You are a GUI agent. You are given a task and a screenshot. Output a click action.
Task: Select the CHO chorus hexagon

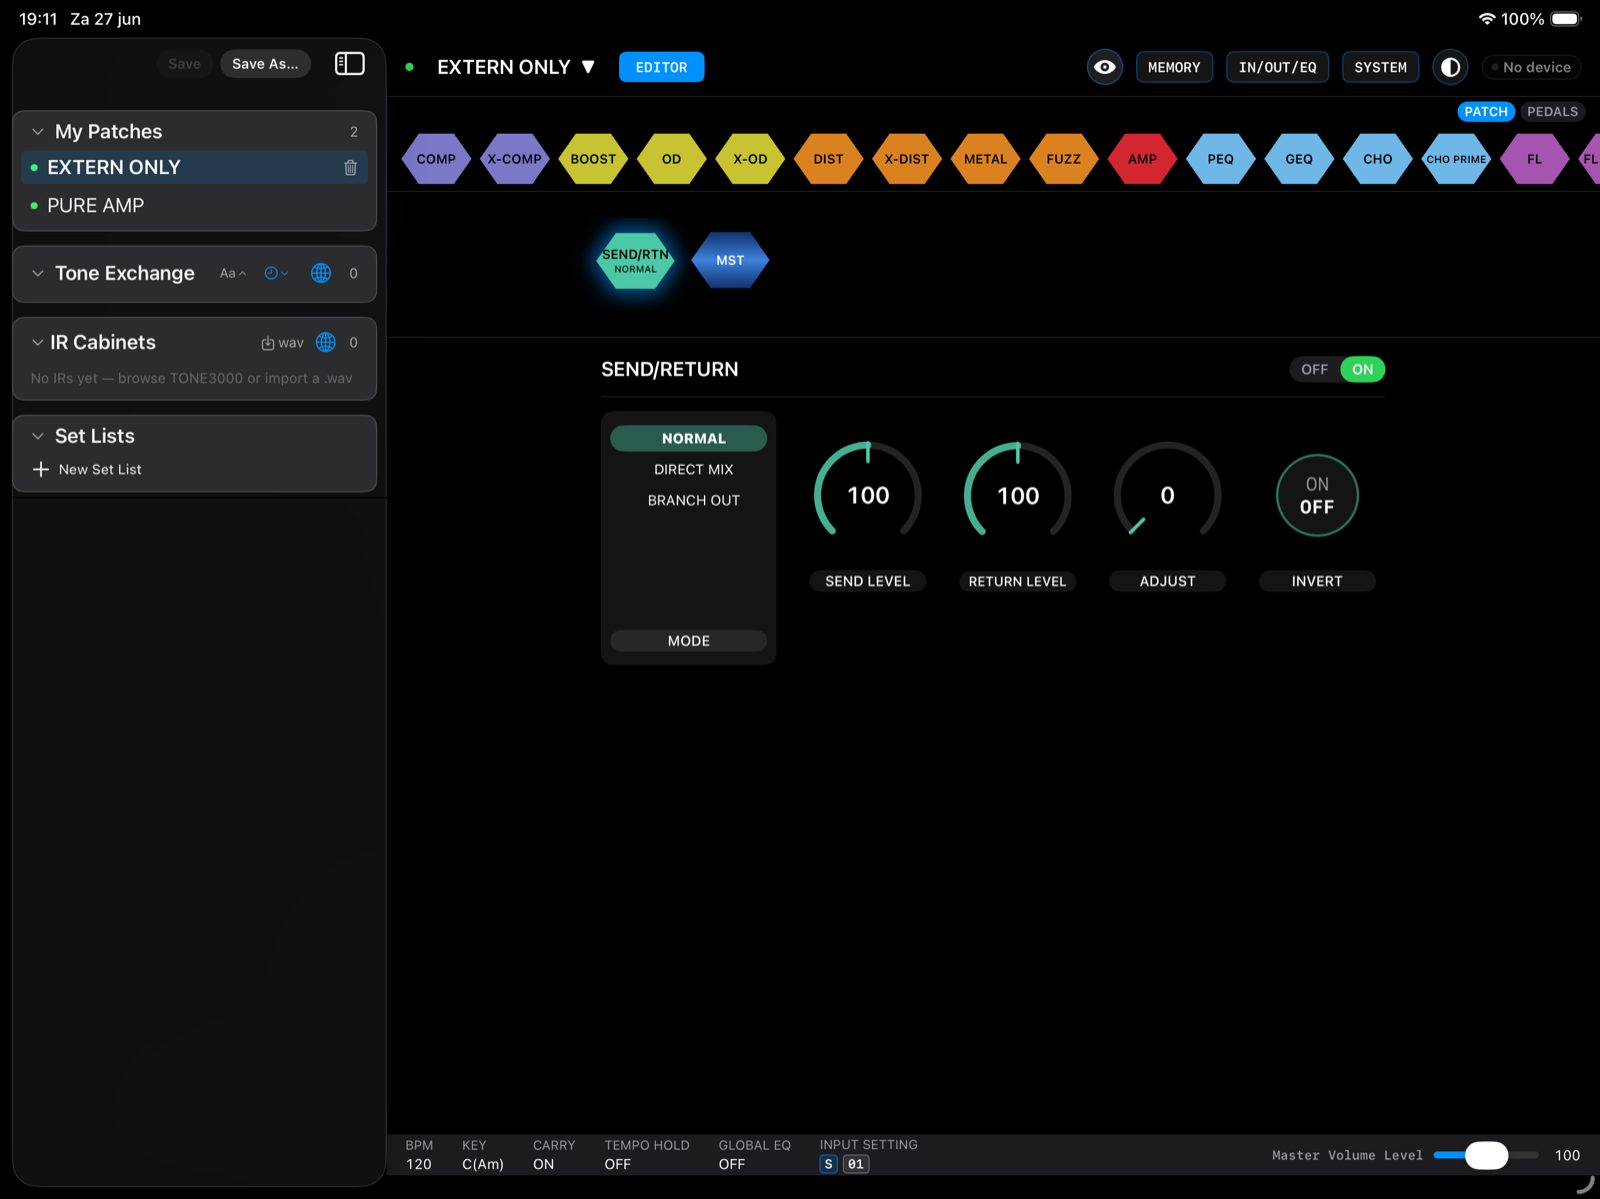(1378, 159)
